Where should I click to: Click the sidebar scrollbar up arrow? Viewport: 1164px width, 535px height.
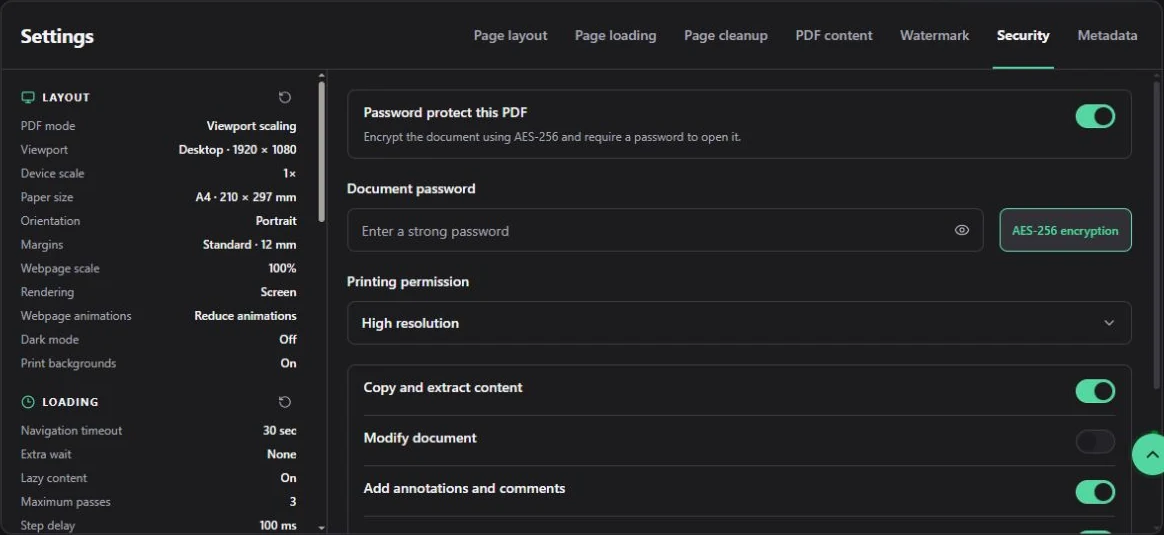(321, 76)
